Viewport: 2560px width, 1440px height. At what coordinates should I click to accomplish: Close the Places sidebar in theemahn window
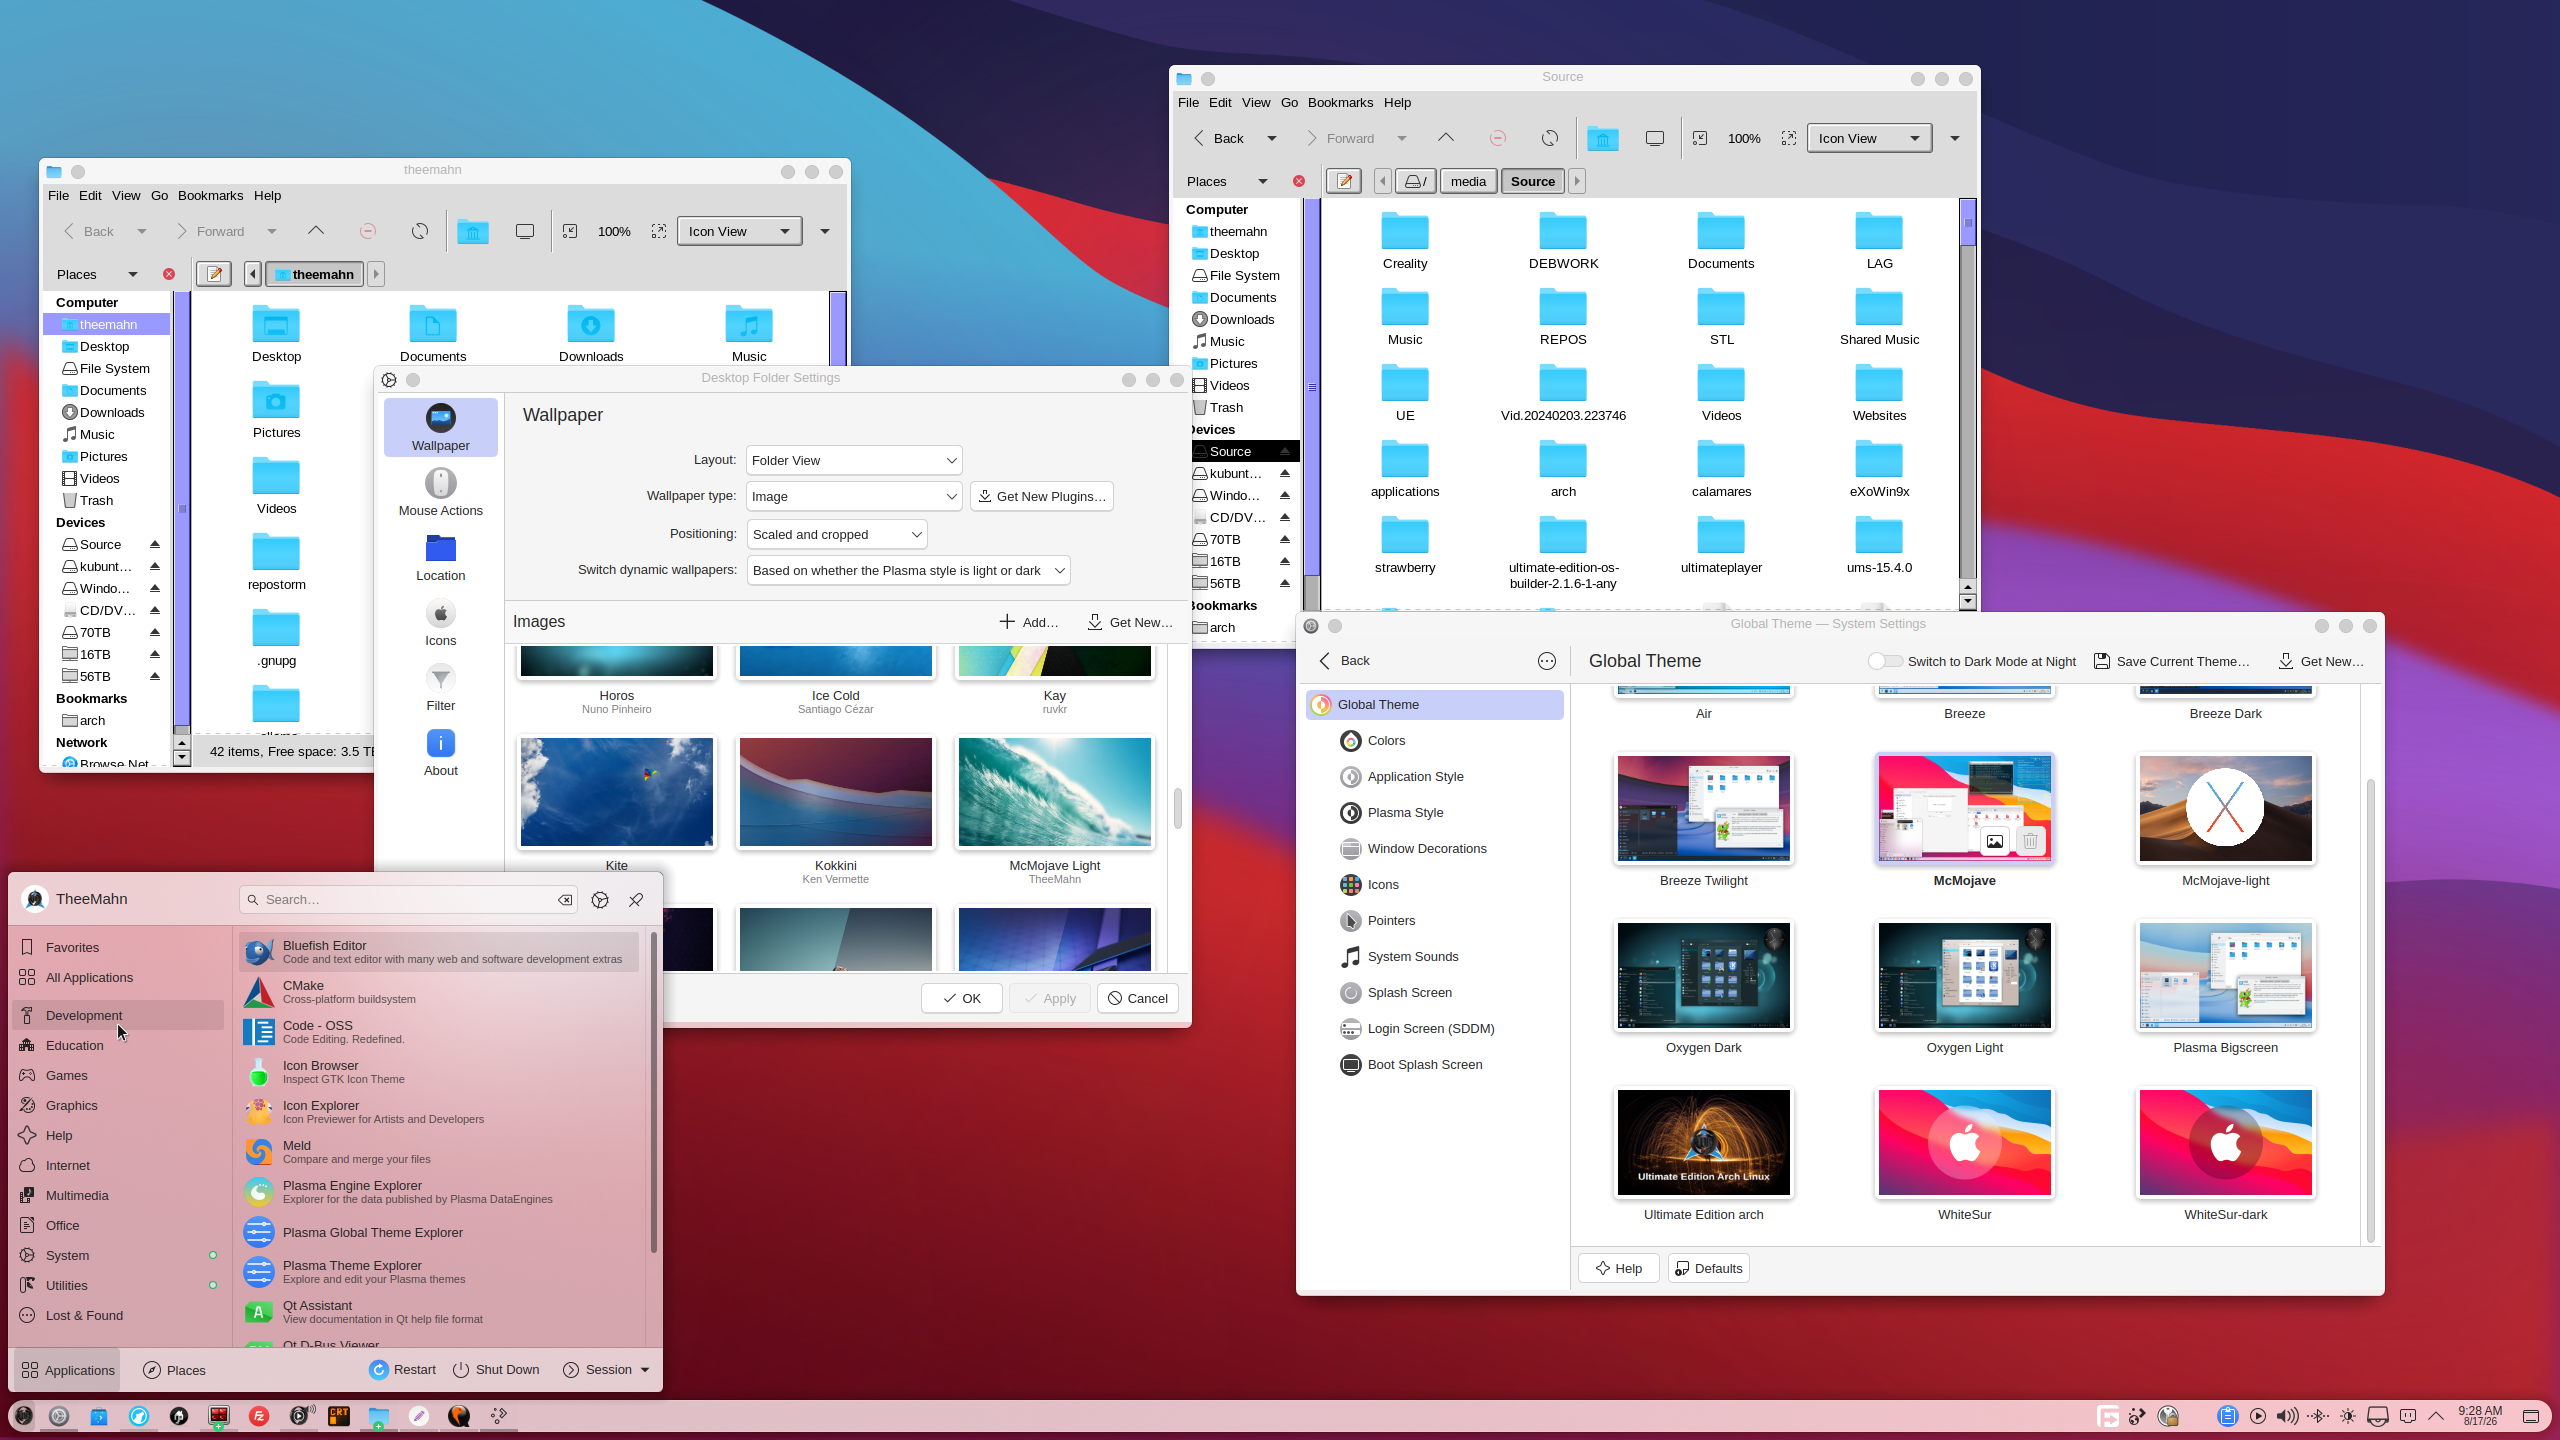169,274
